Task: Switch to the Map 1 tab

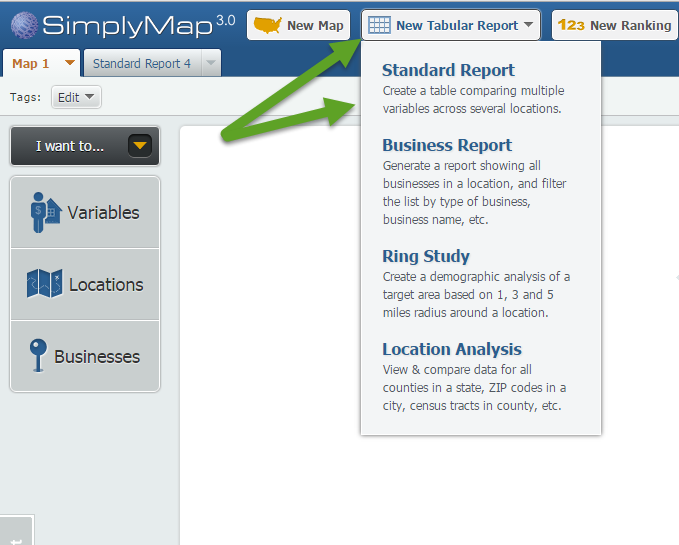Action: coord(30,63)
